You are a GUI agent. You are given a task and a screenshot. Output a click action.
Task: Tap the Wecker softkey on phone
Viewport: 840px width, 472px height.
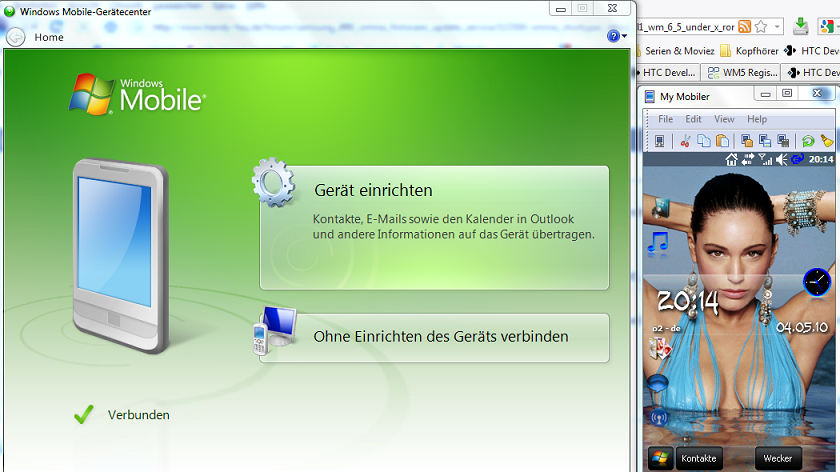(778, 459)
